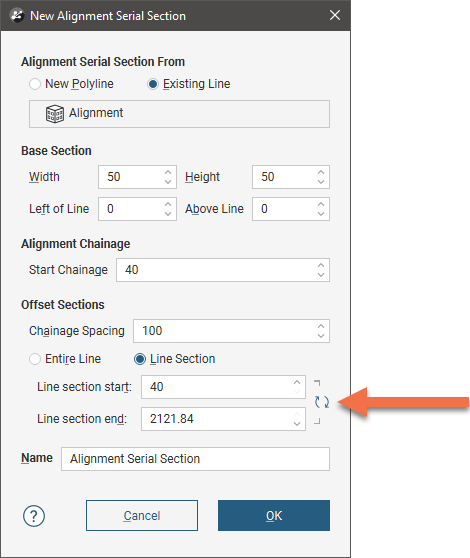The image size is (470, 558).
Task: Click the Leapfrog app icon in title bar
Action: [x=17, y=16]
